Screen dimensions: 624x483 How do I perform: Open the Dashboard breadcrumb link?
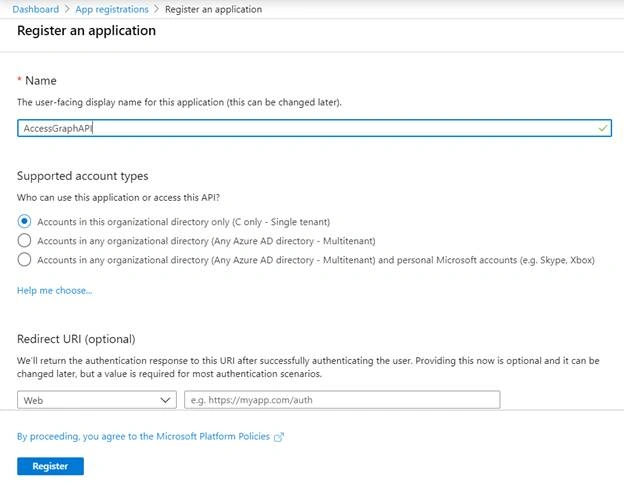(x=35, y=9)
